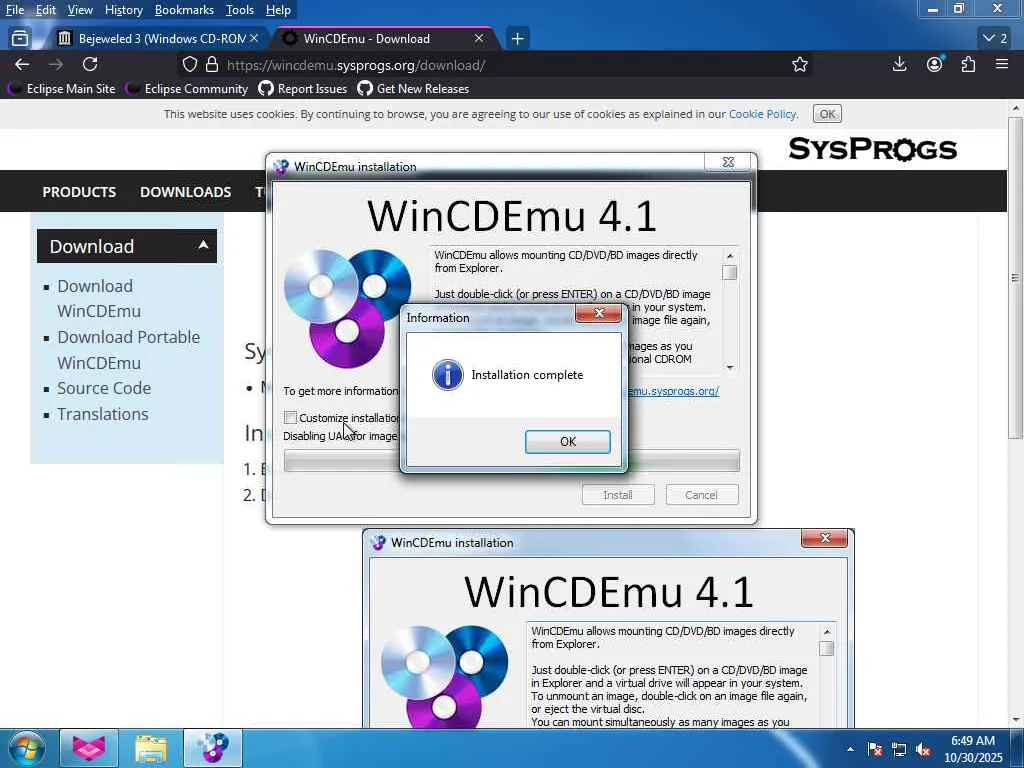1024x768 pixels.
Task: Open the PRODUCTS navigation item
Action: coord(79,192)
